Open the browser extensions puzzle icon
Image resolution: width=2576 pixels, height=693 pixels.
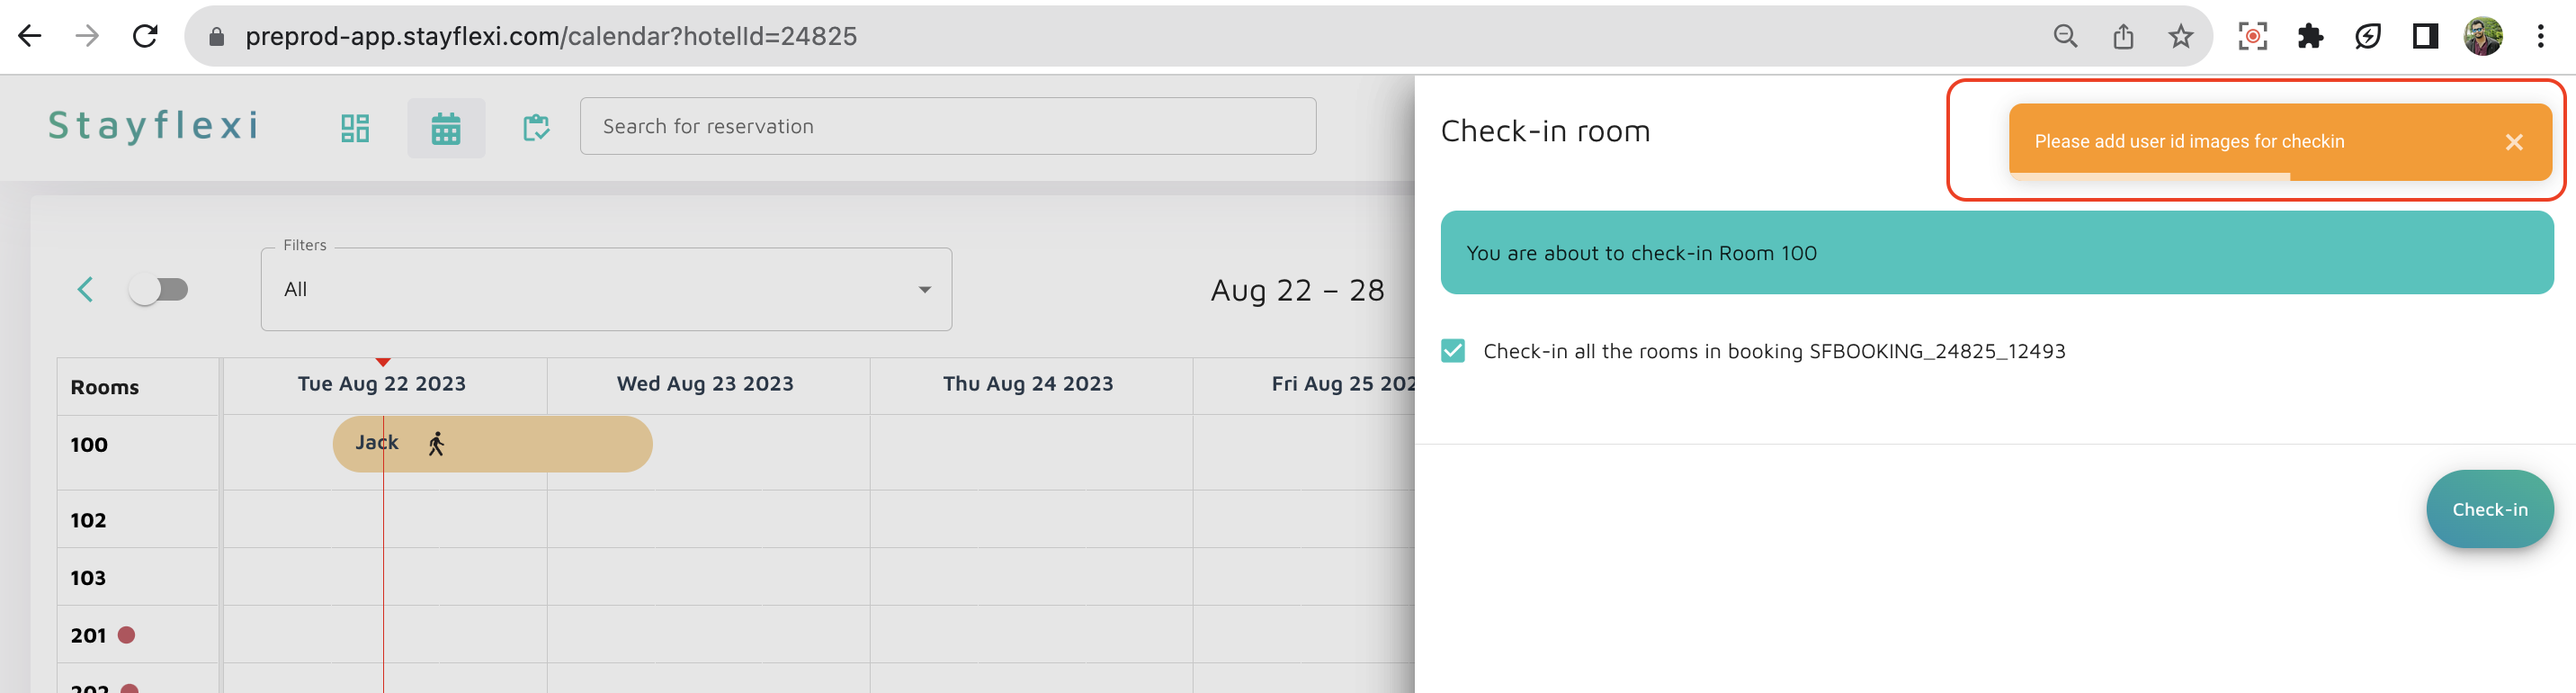pos(2310,37)
